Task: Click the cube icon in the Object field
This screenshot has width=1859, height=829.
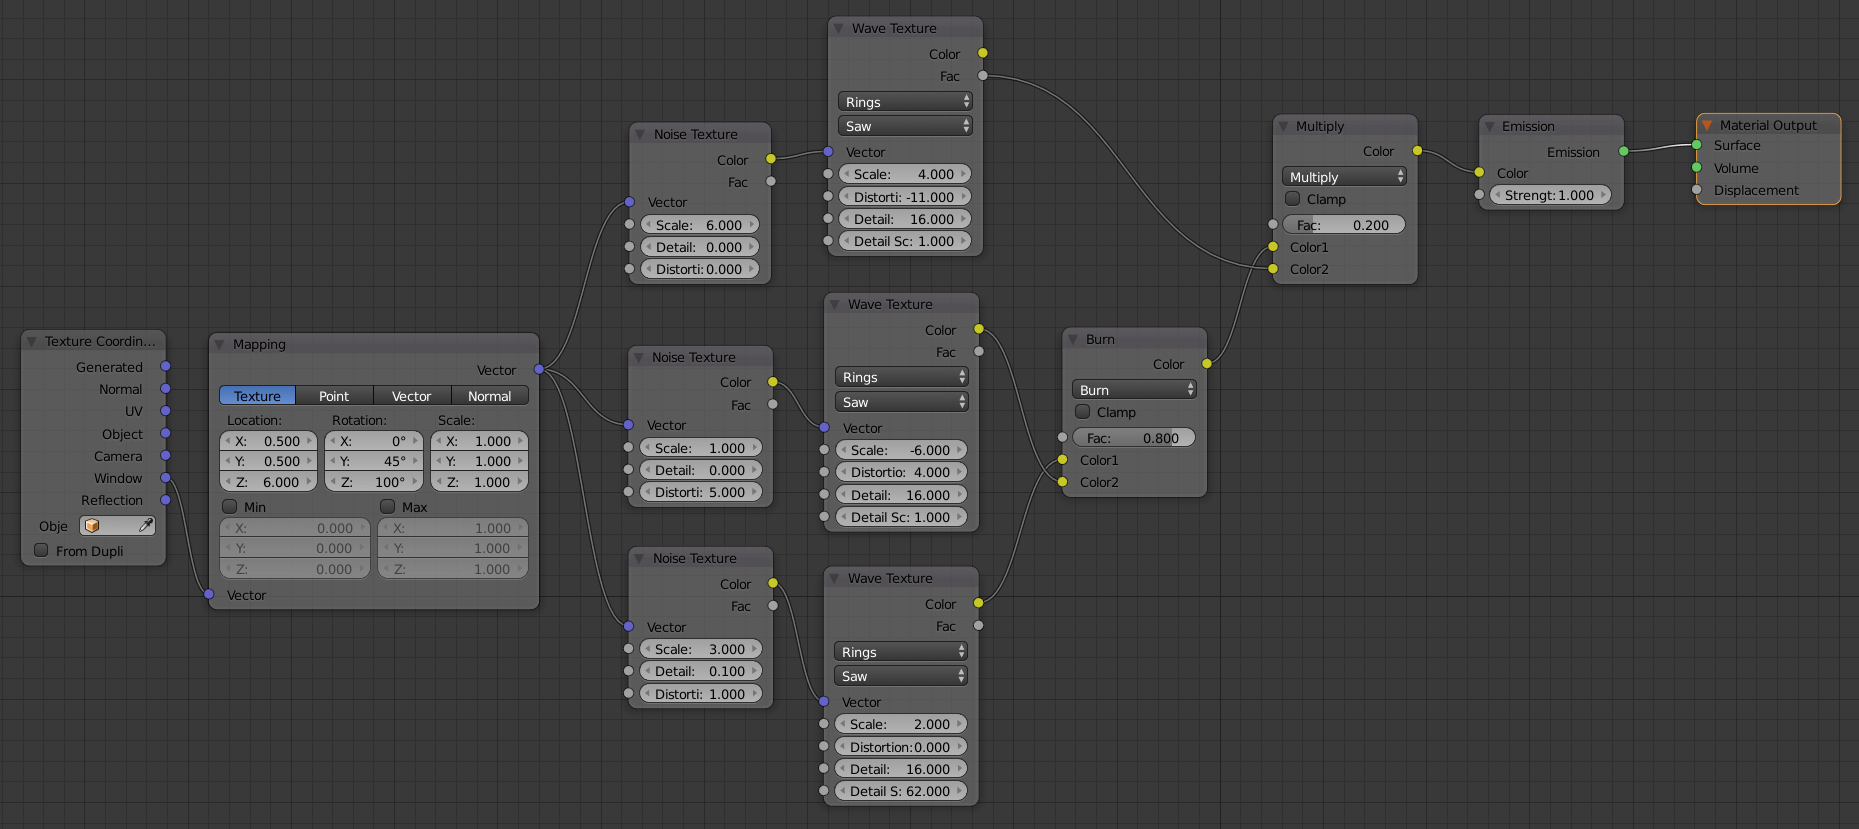Action: [92, 526]
